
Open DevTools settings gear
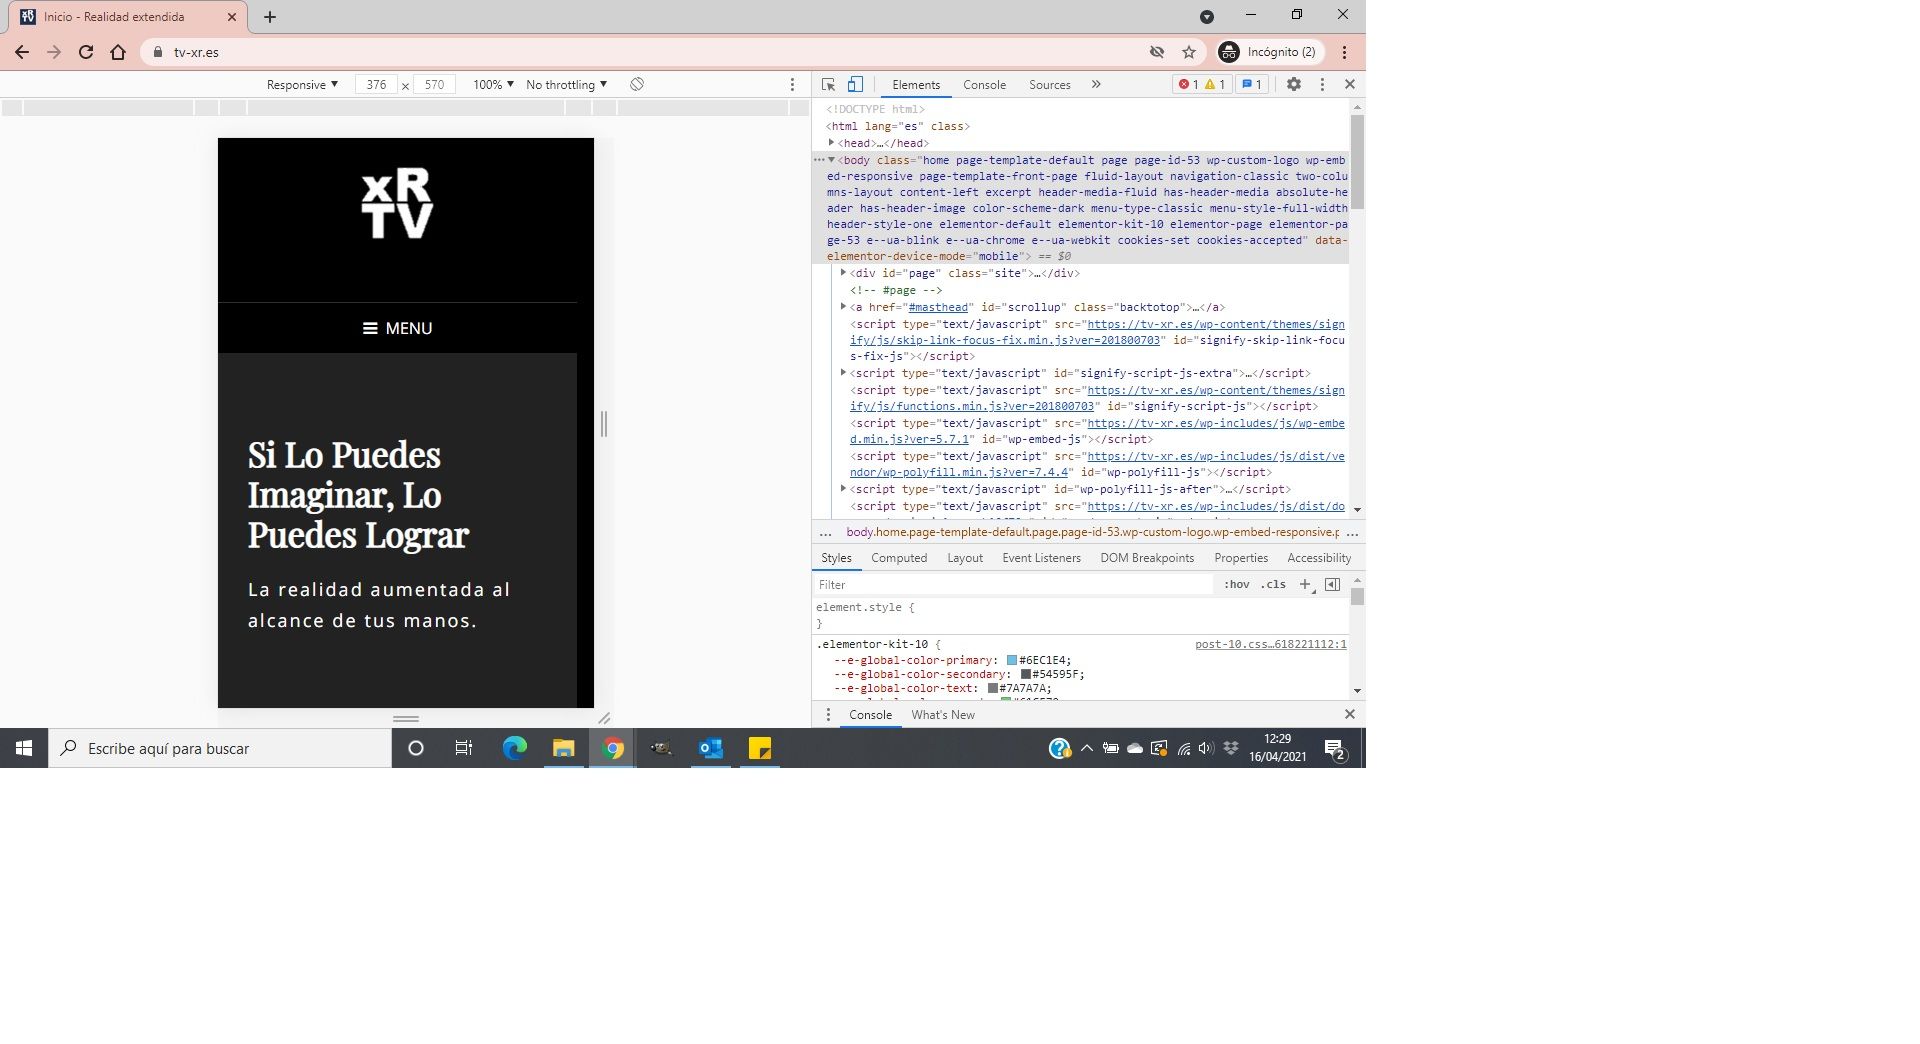tap(1294, 85)
